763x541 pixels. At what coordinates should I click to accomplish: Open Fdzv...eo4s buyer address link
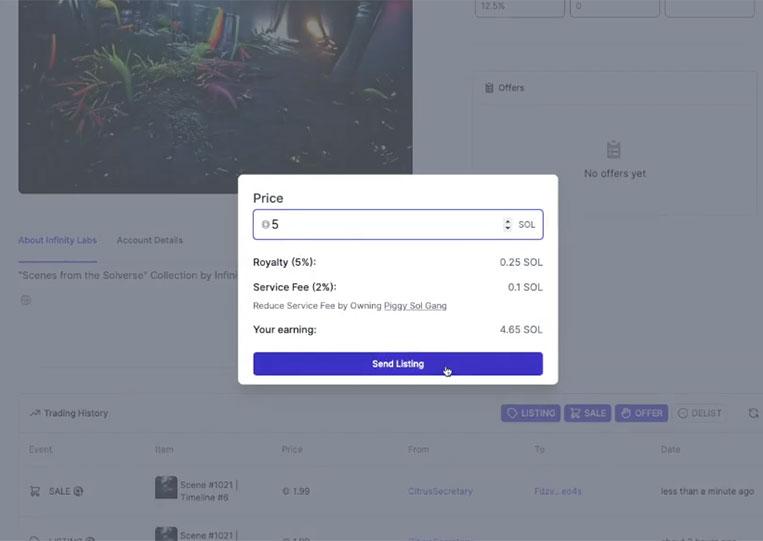point(558,491)
